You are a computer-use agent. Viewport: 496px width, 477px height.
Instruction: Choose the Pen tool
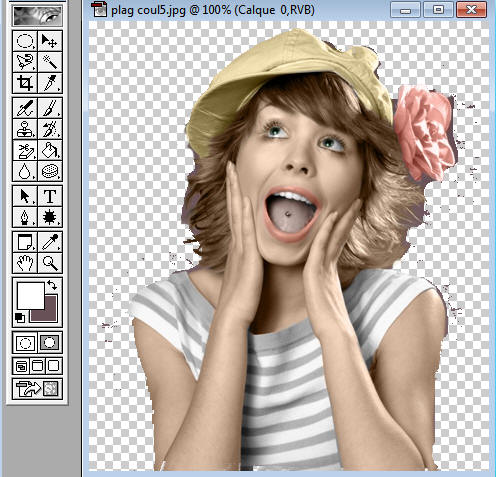click(x=25, y=217)
